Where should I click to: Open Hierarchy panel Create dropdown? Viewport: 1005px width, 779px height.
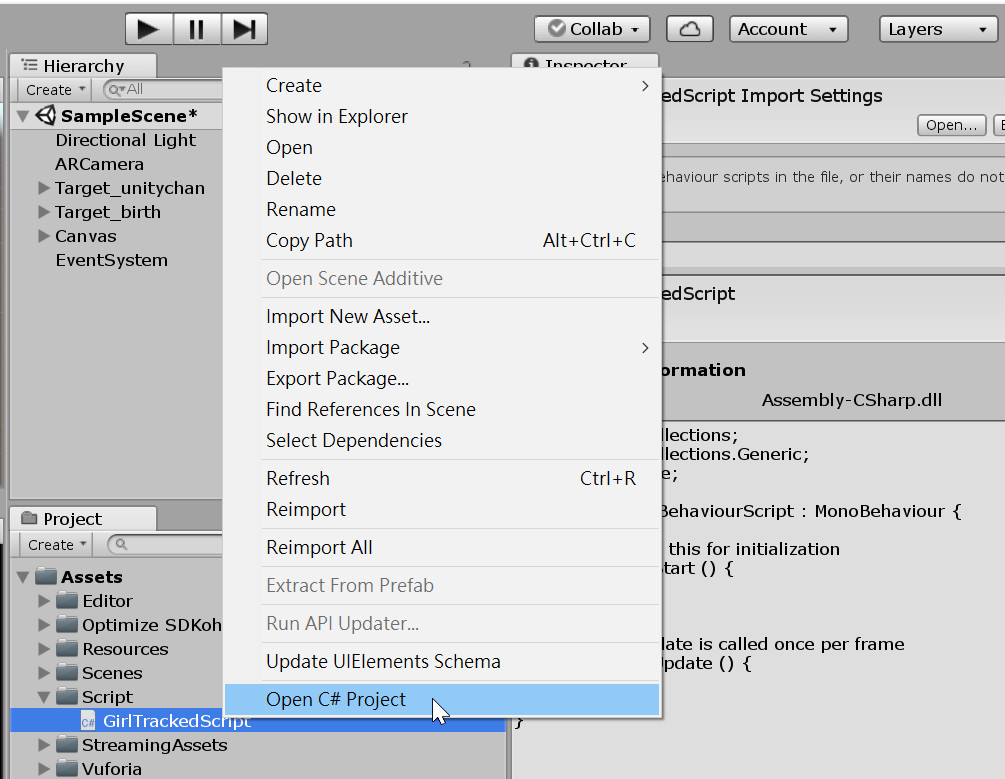54,90
